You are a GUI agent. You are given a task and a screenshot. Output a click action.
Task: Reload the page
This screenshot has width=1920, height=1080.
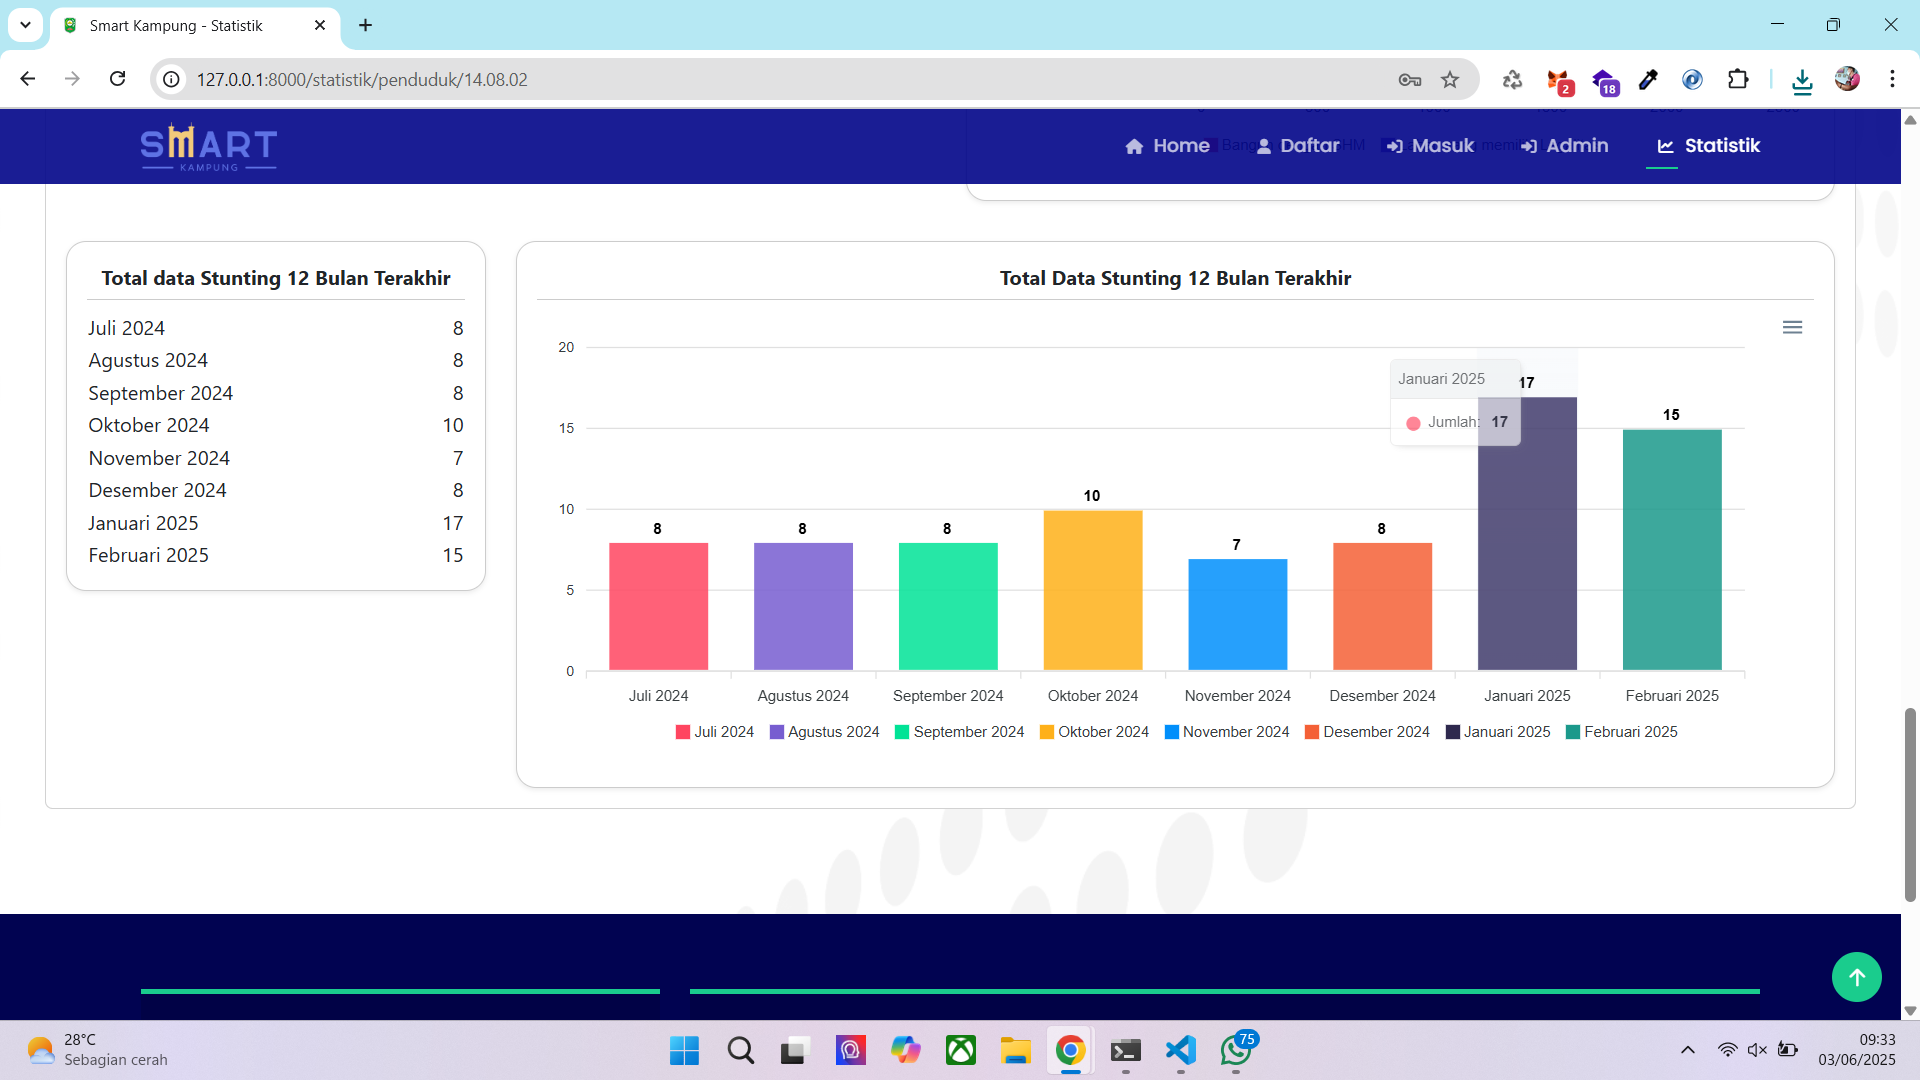[x=117, y=79]
